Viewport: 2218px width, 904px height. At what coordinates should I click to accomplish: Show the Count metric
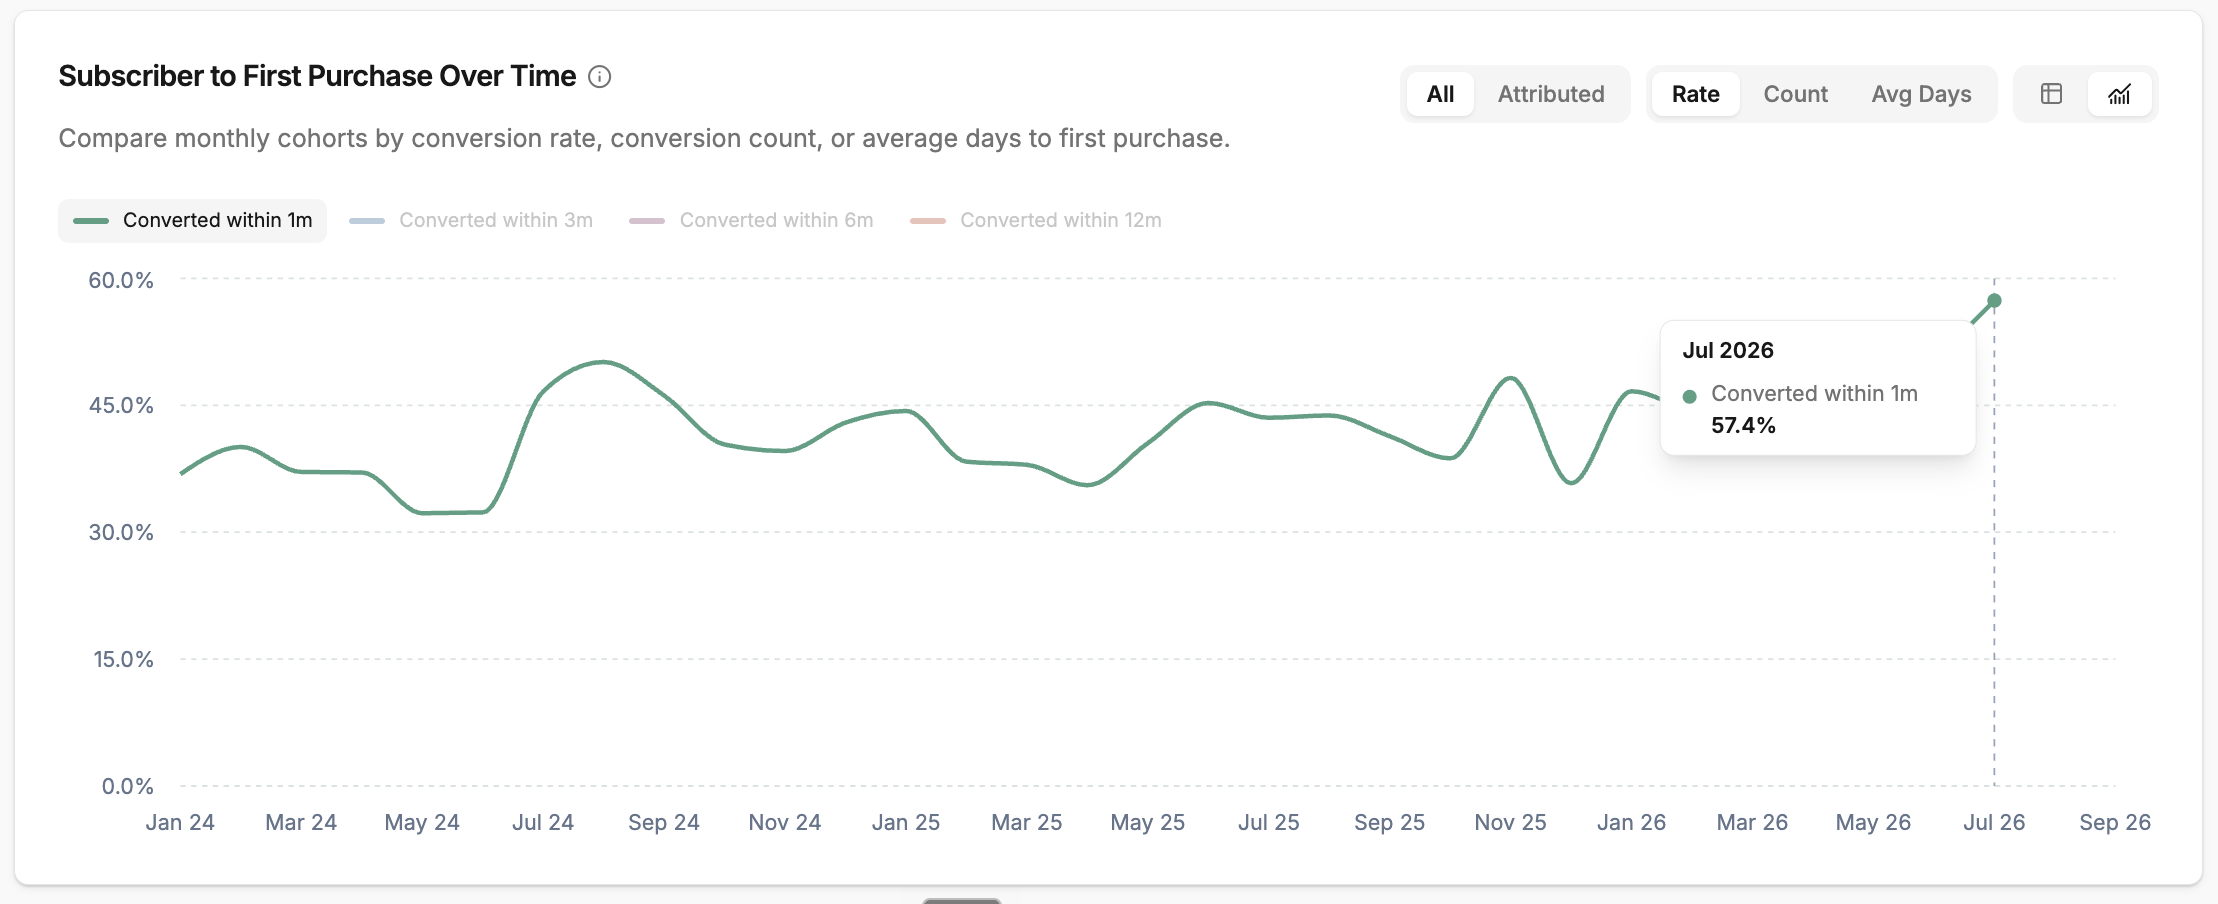(1795, 94)
